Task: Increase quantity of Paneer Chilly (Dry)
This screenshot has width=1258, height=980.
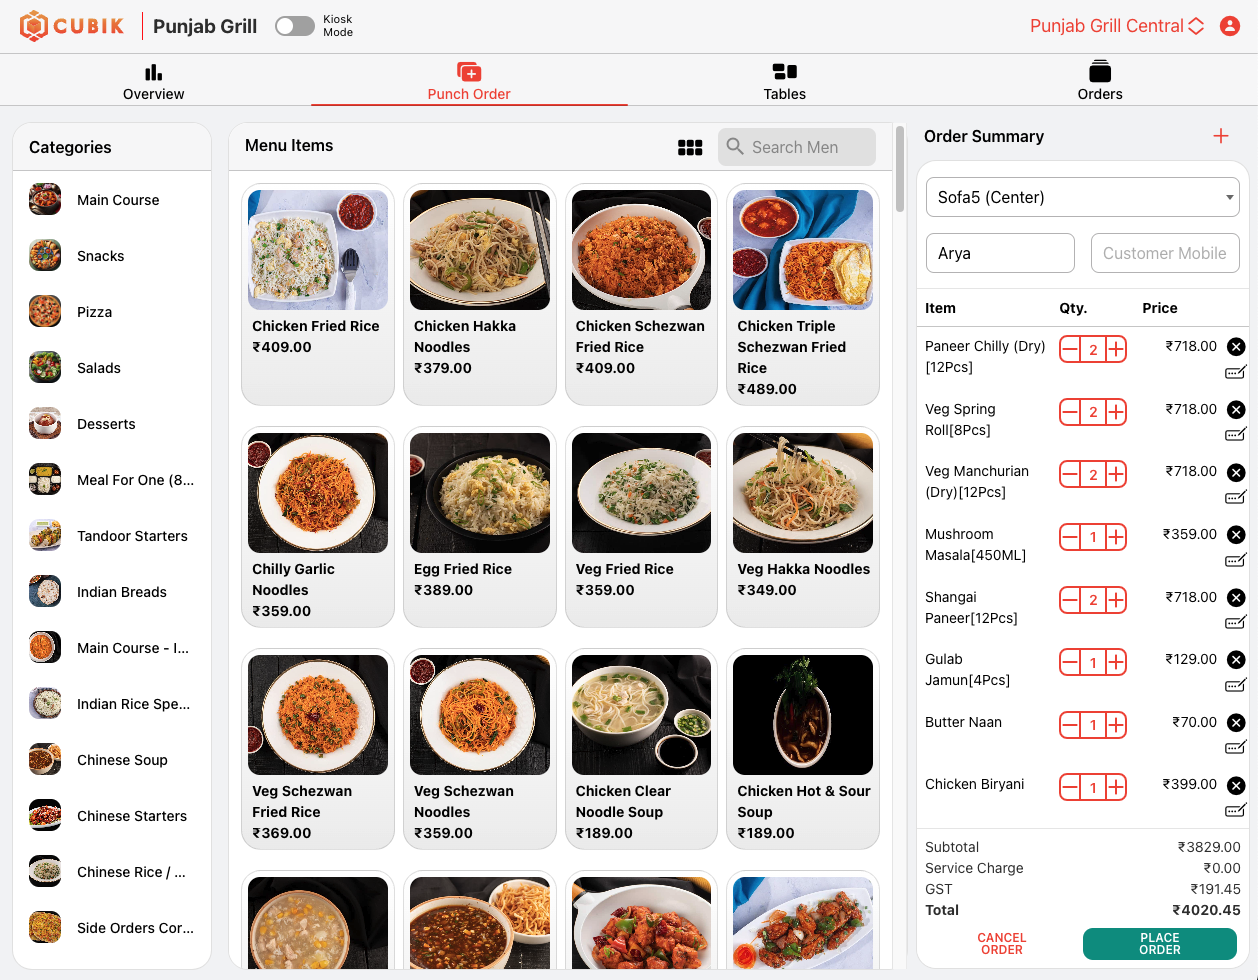Action: click(x=1116, y=349)
